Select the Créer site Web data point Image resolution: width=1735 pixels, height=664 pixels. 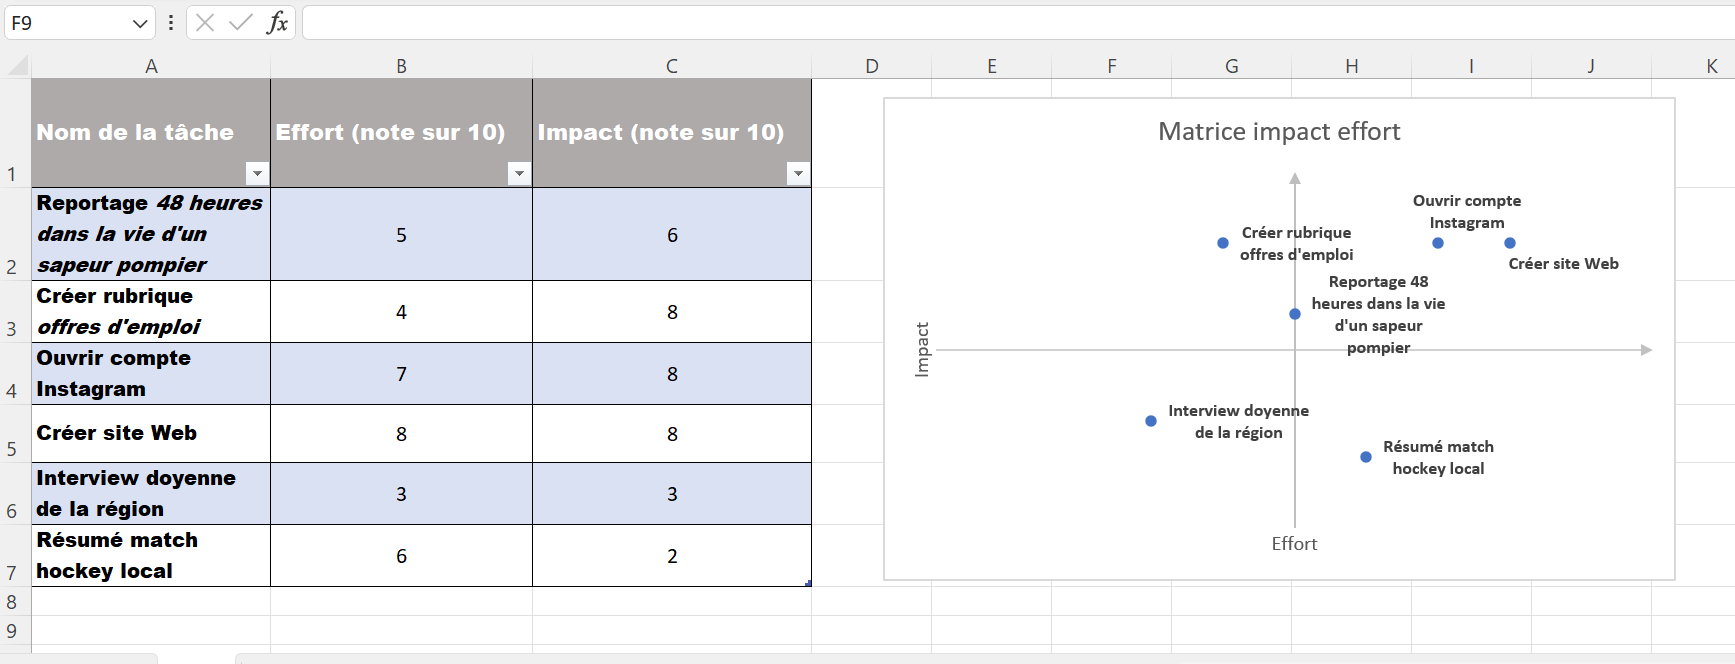[x=1510, y=243]
